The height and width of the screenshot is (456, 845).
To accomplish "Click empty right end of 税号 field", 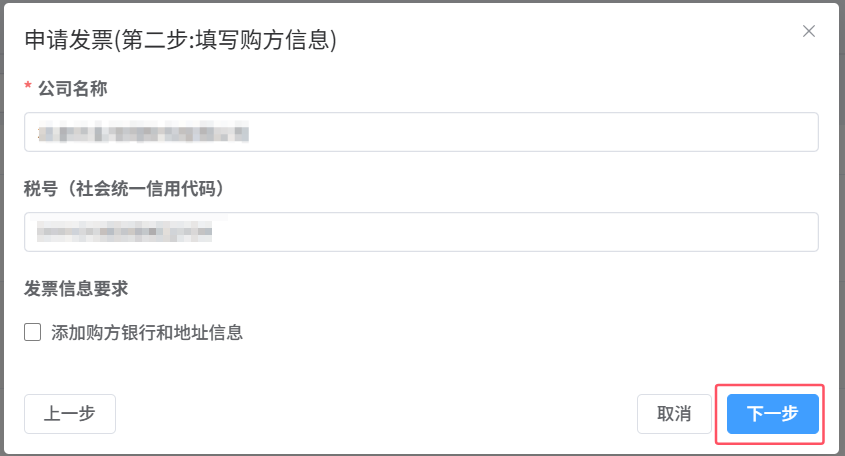I will [700, 232].
